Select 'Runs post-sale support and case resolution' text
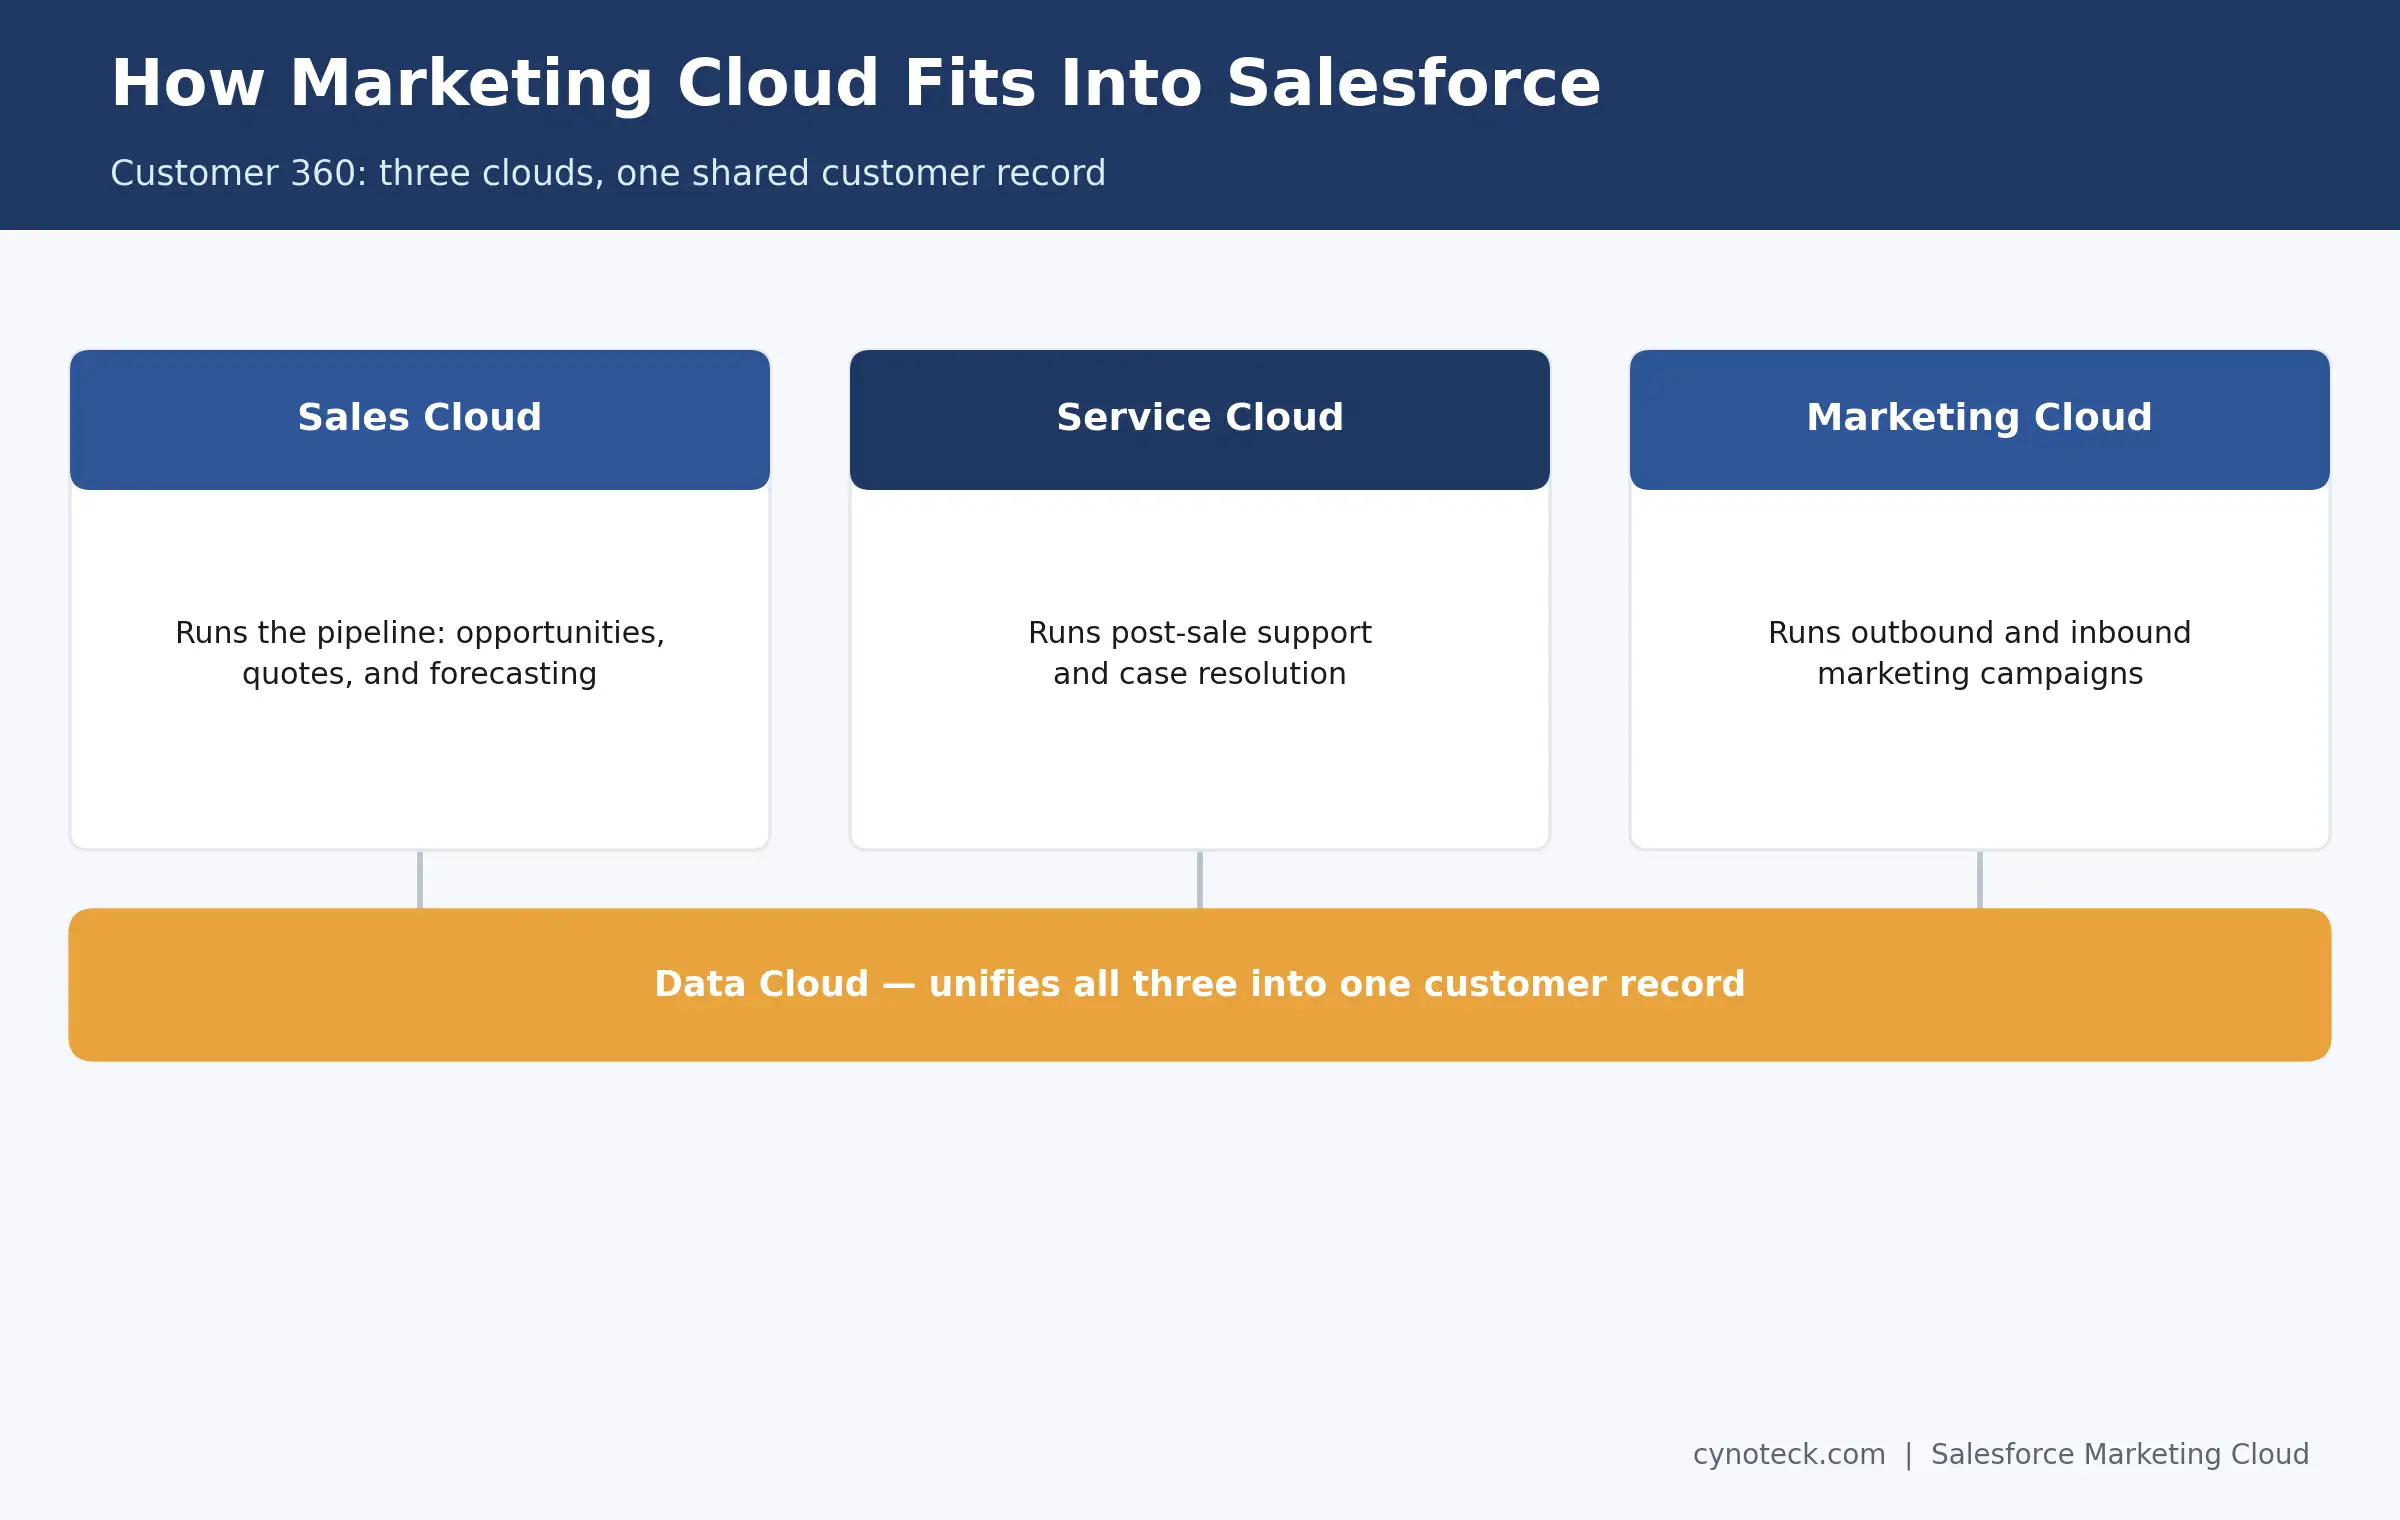The height and width of the screenshot is (1520, 2400). 1200,653
